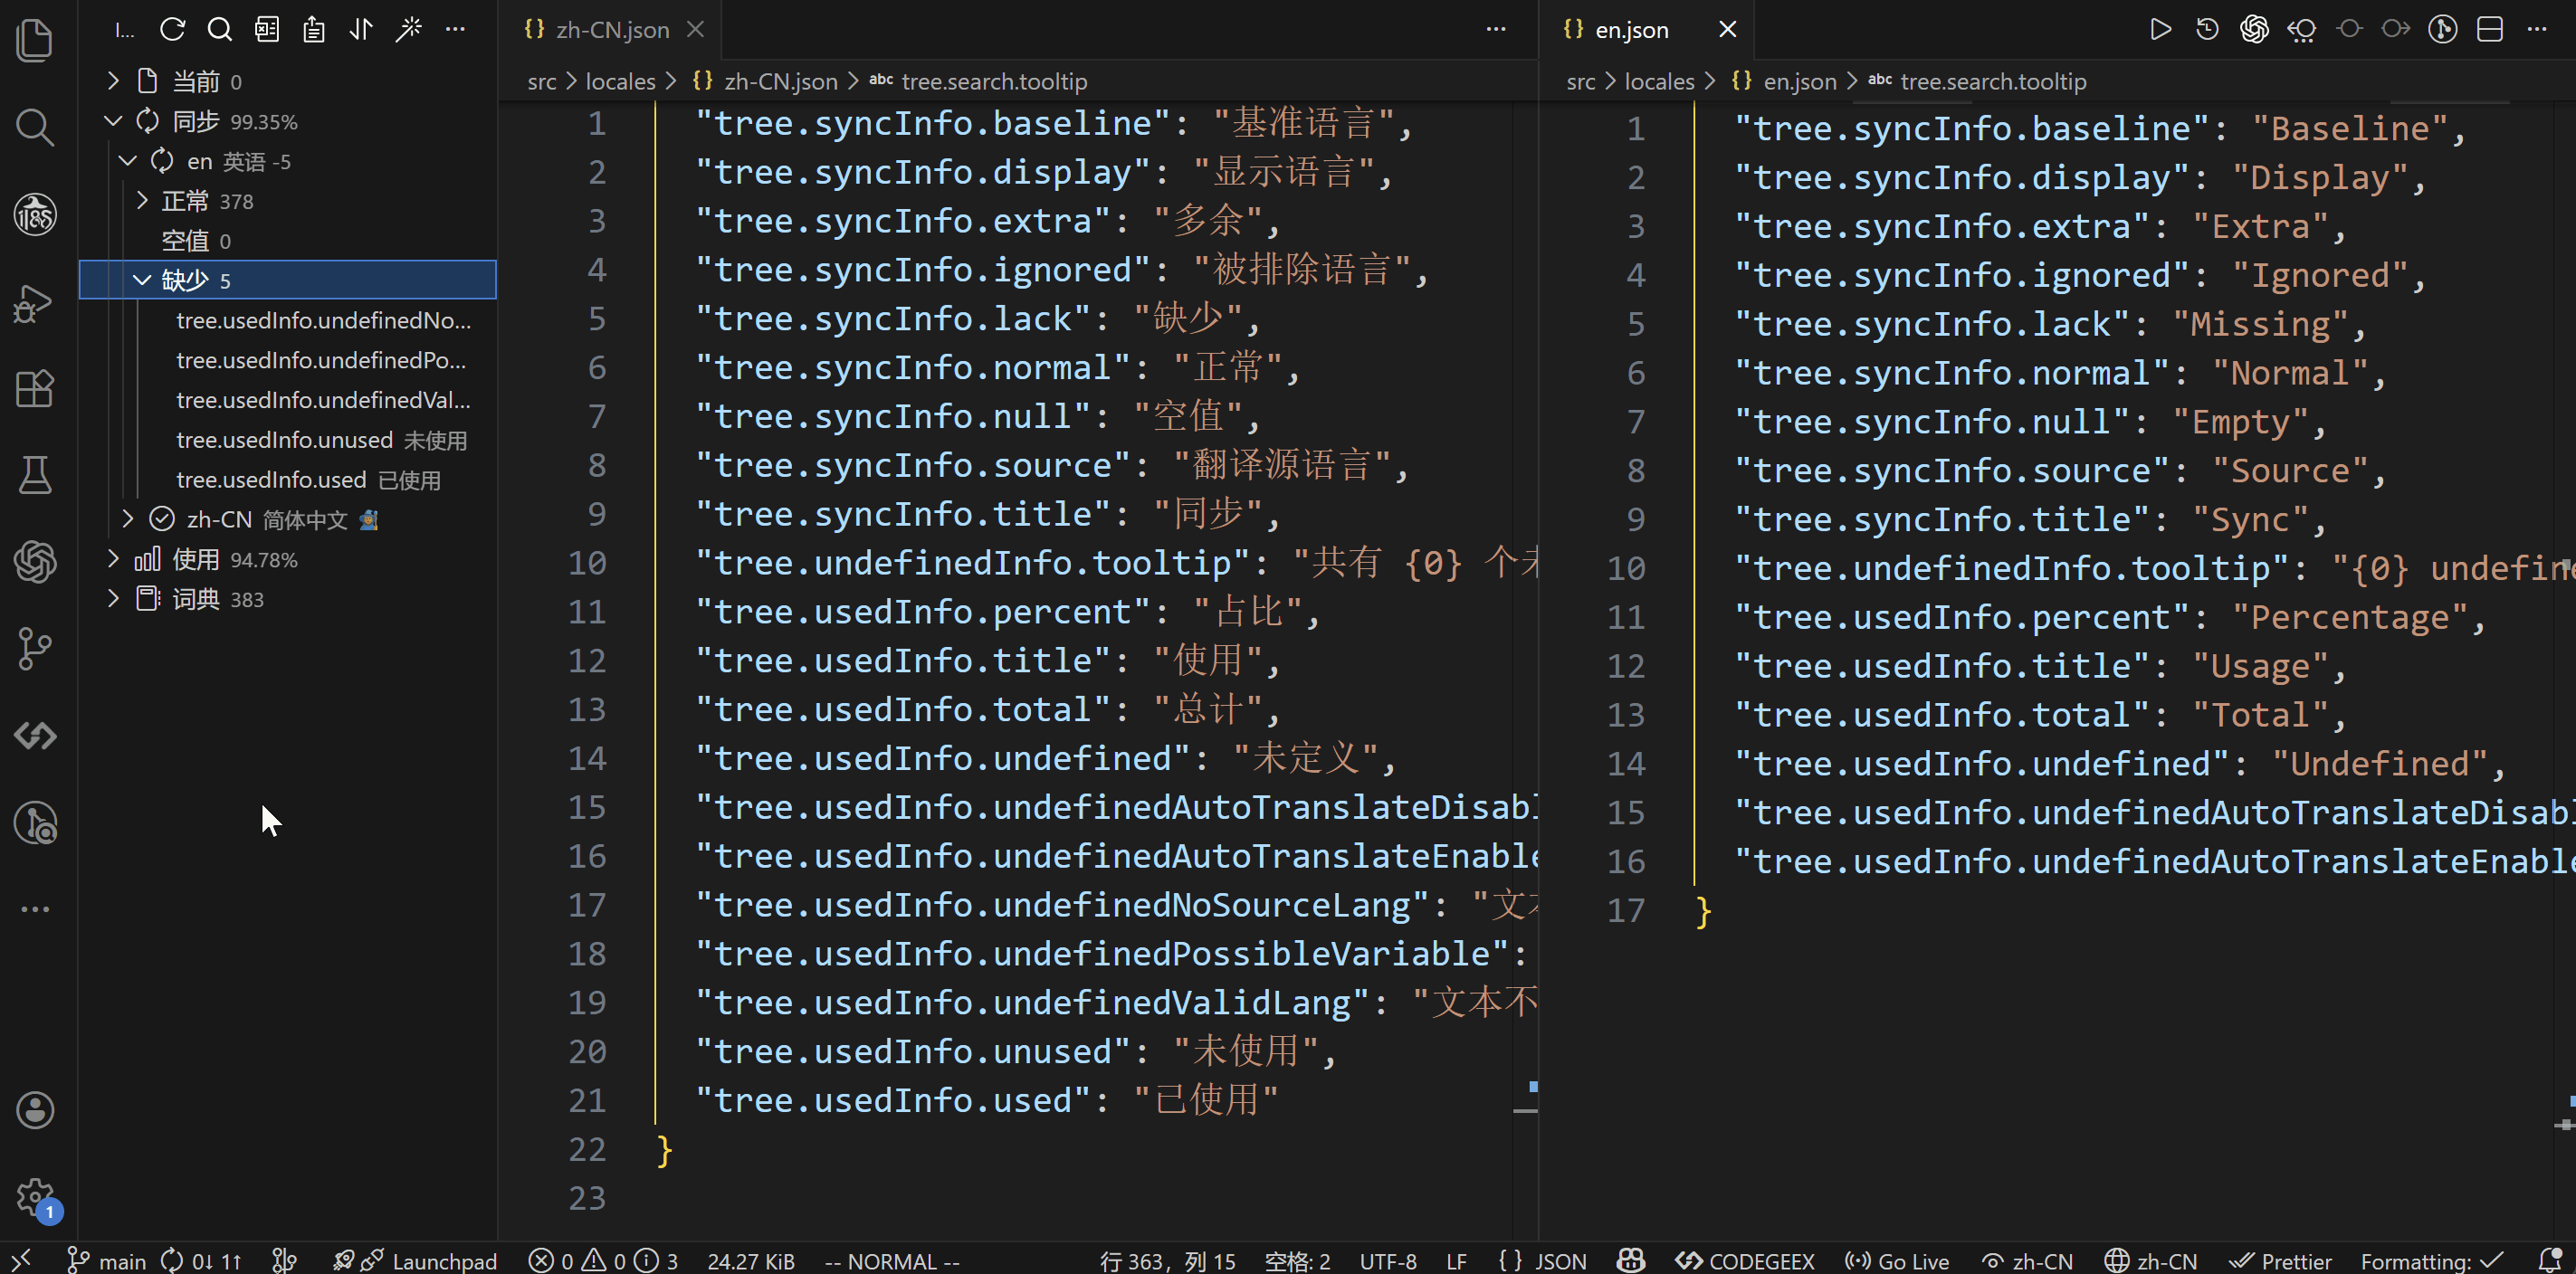Collapse the 缺少 5 tree group
This screenshot has height=1274, width=2576.
[x=142, y=280]
